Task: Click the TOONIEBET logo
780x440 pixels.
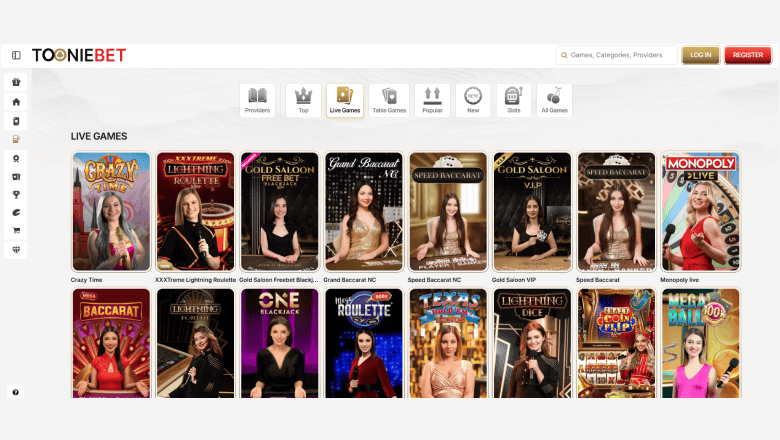Action: pos(79,55)
